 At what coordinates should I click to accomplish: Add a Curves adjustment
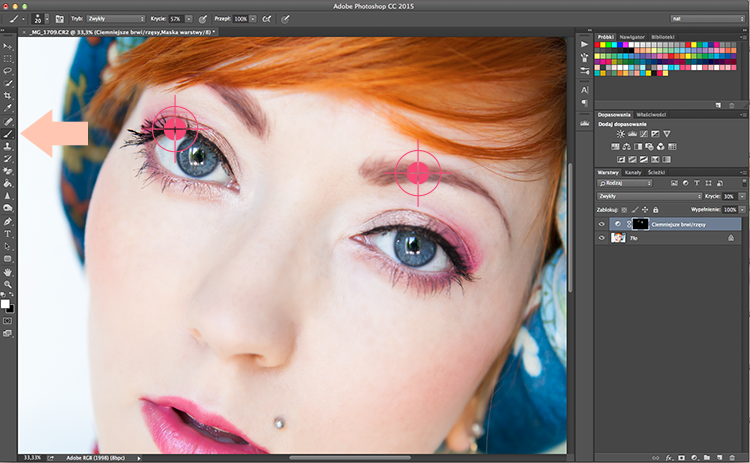click(x=644, y=134)
